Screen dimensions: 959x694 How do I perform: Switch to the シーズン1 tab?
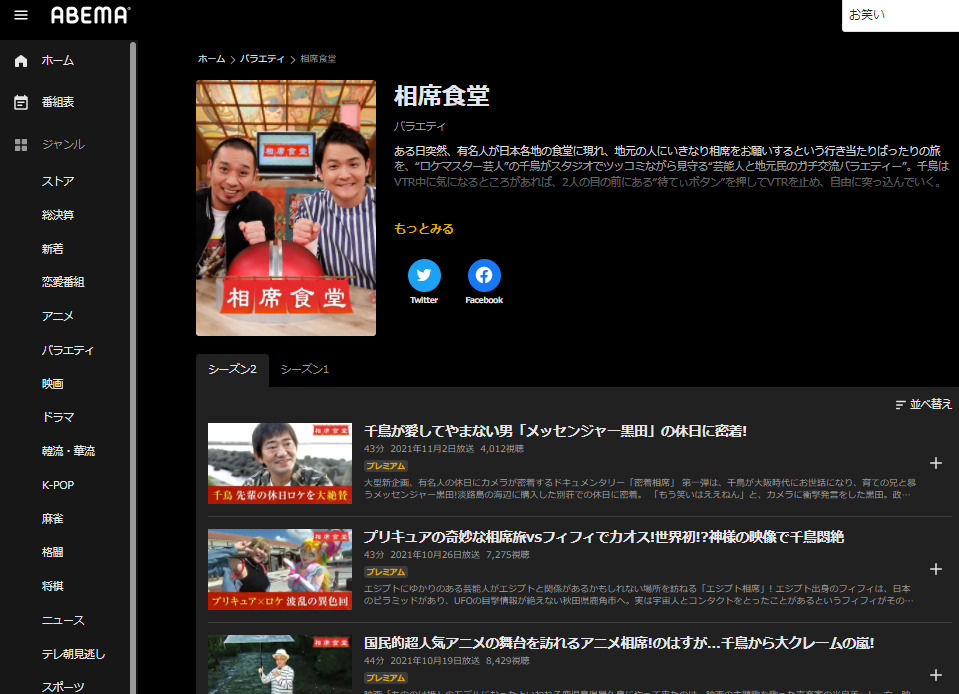(x=304, y=370)
